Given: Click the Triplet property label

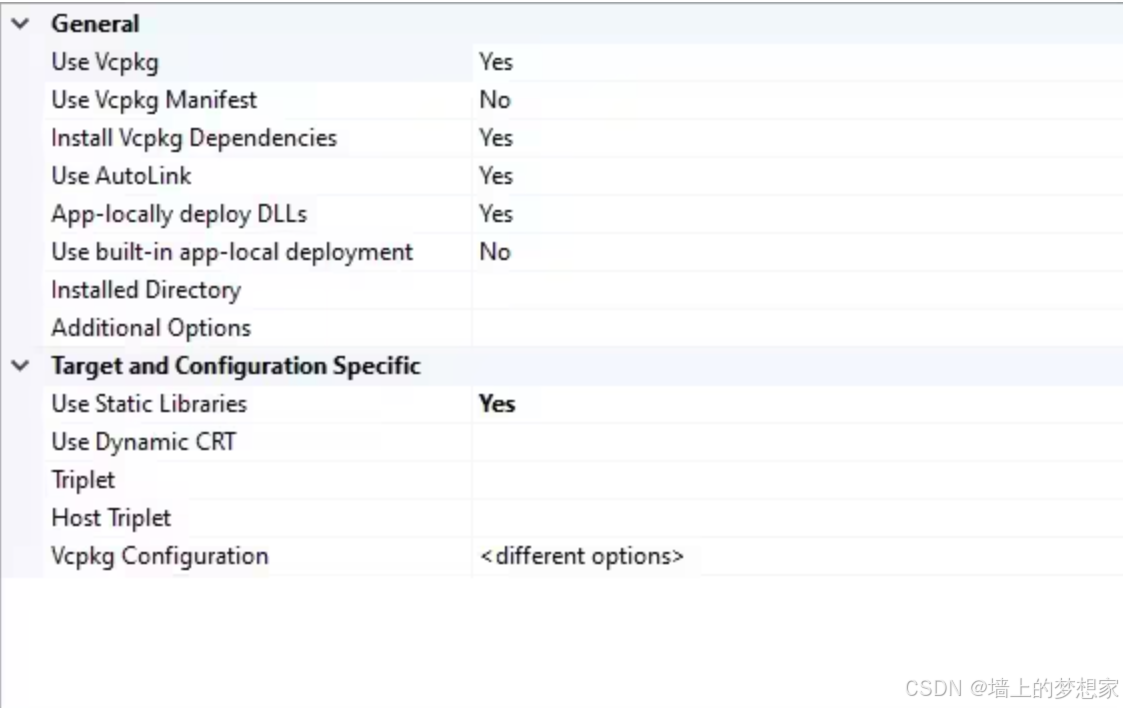Looking at the screenshot, I should (x=82, y=479).
